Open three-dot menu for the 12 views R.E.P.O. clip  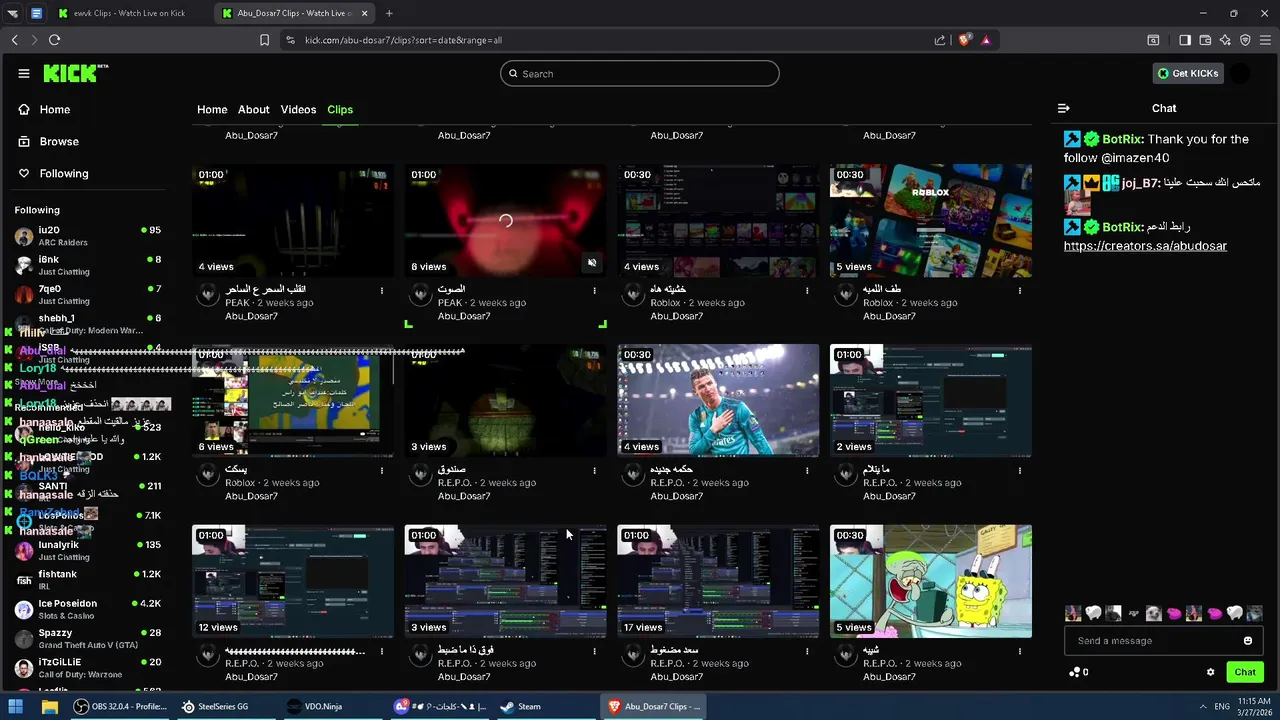[381, 651]
